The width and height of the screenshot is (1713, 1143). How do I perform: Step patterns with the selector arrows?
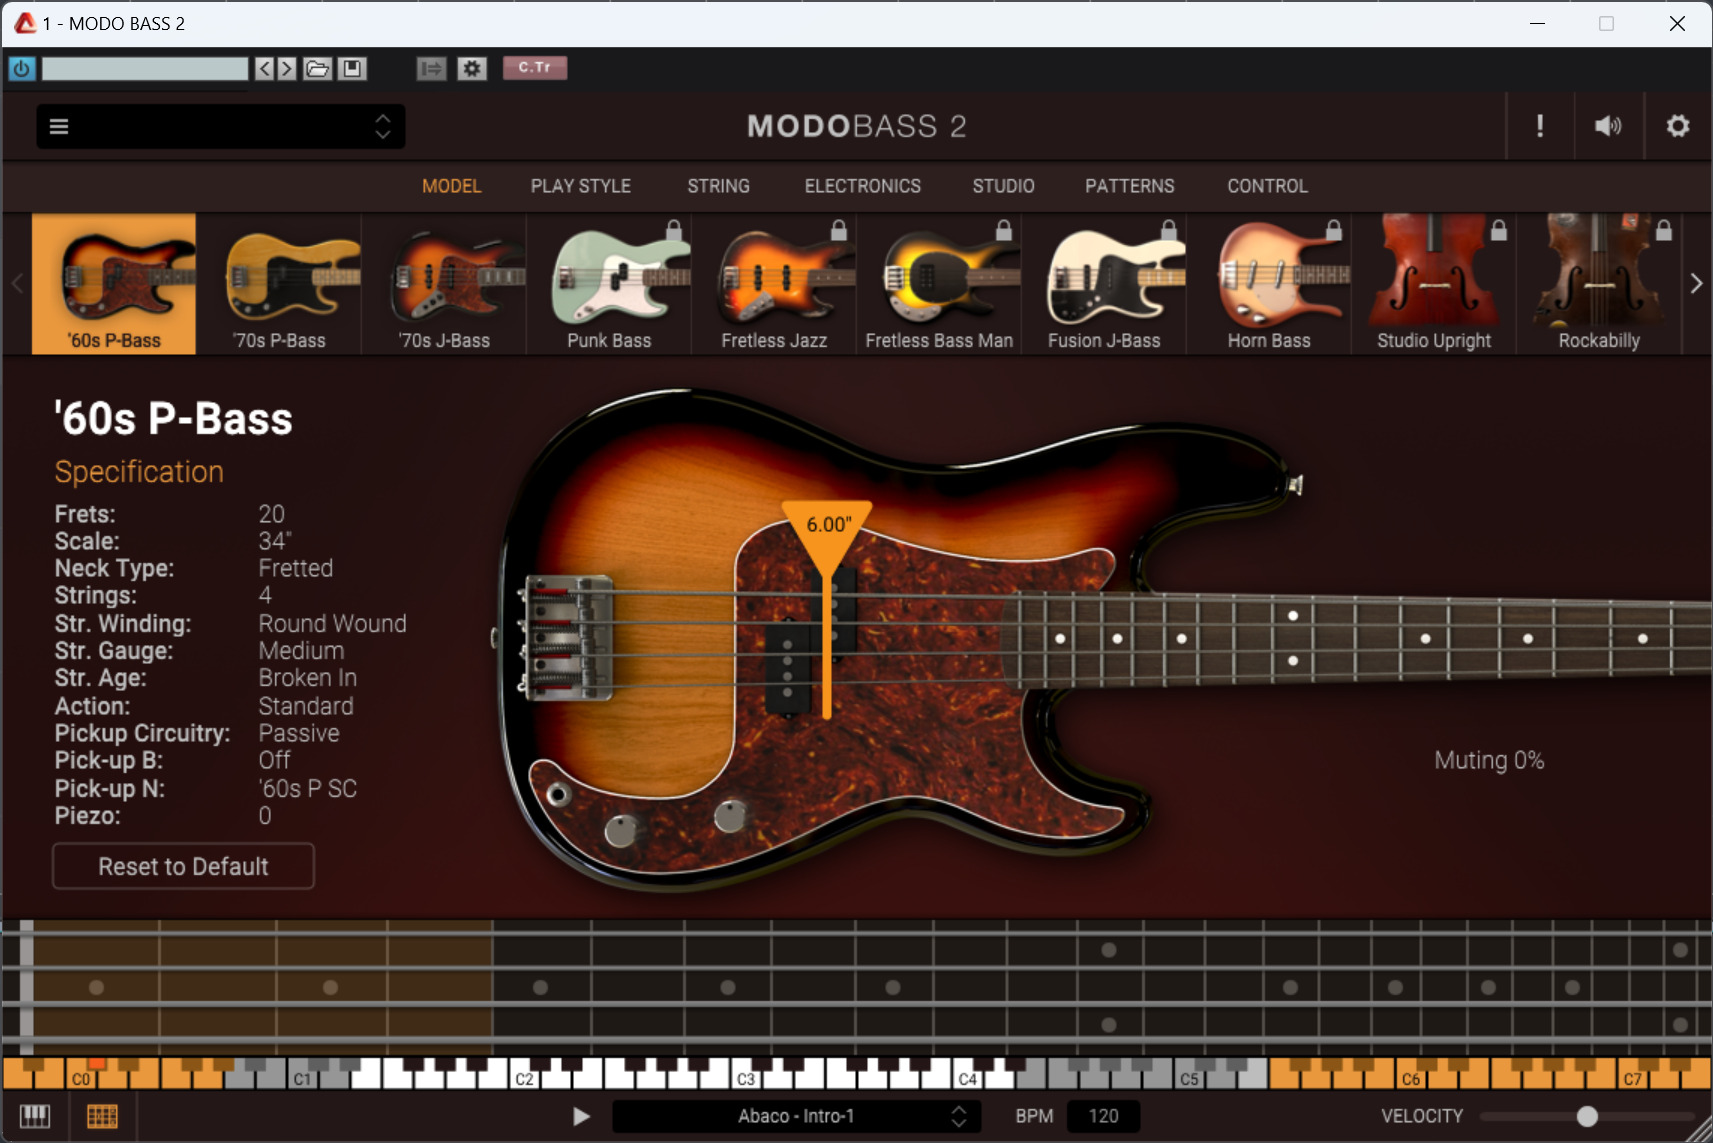click(x=959, y=1116)
